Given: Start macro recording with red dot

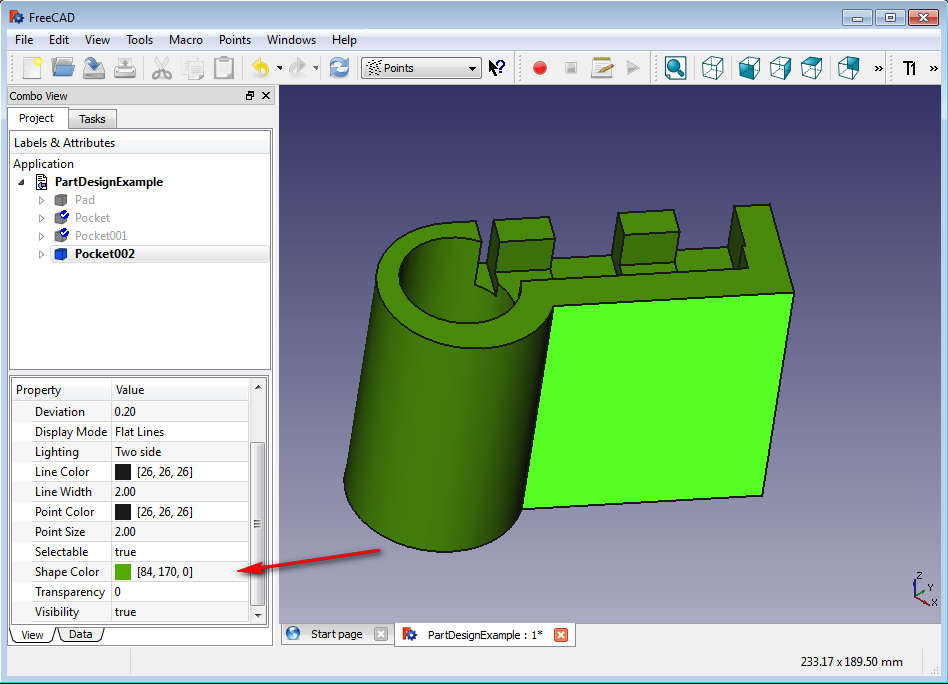Looking at the screenshot, I should (x=540, y=68).
